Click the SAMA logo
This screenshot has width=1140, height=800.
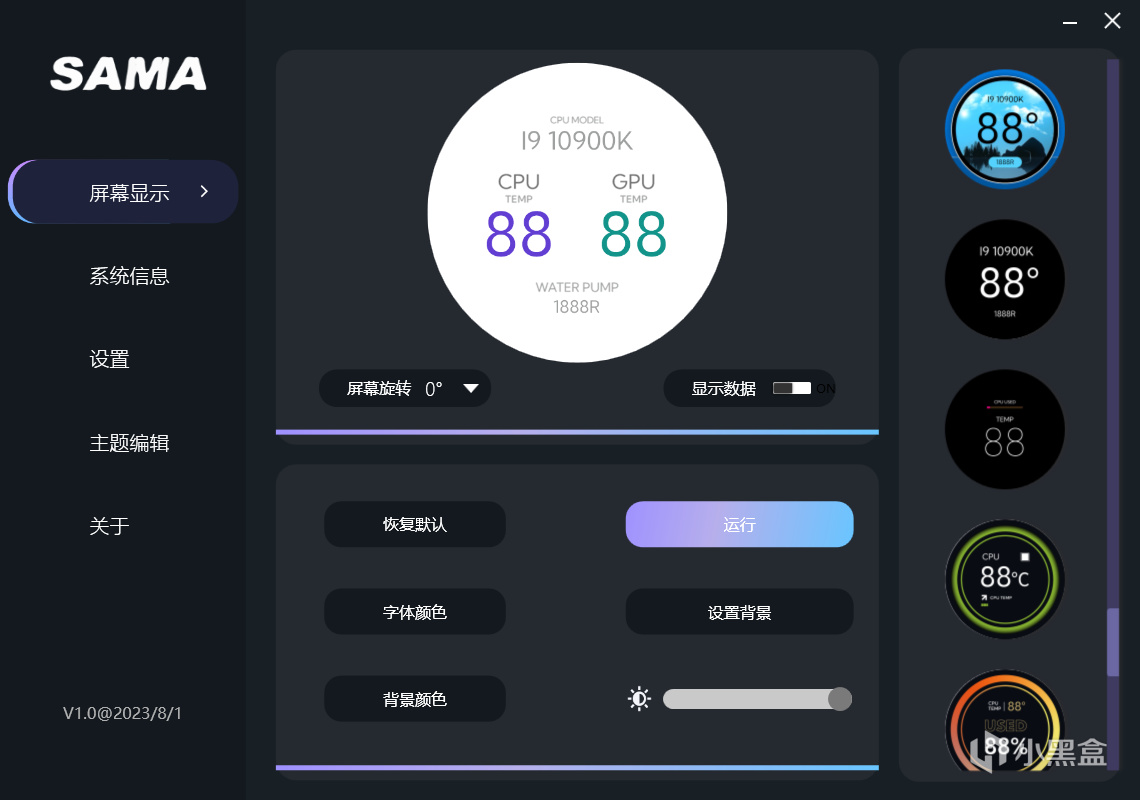(129, 73)
